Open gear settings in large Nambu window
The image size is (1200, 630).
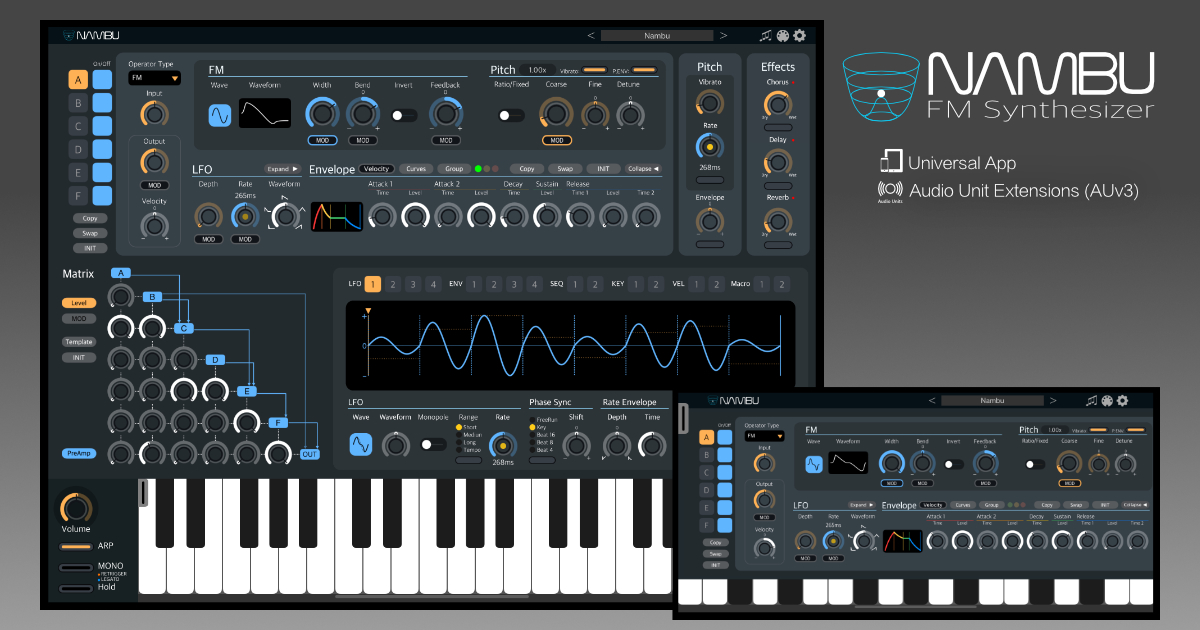pyautogui.click(x=799, y=36)
